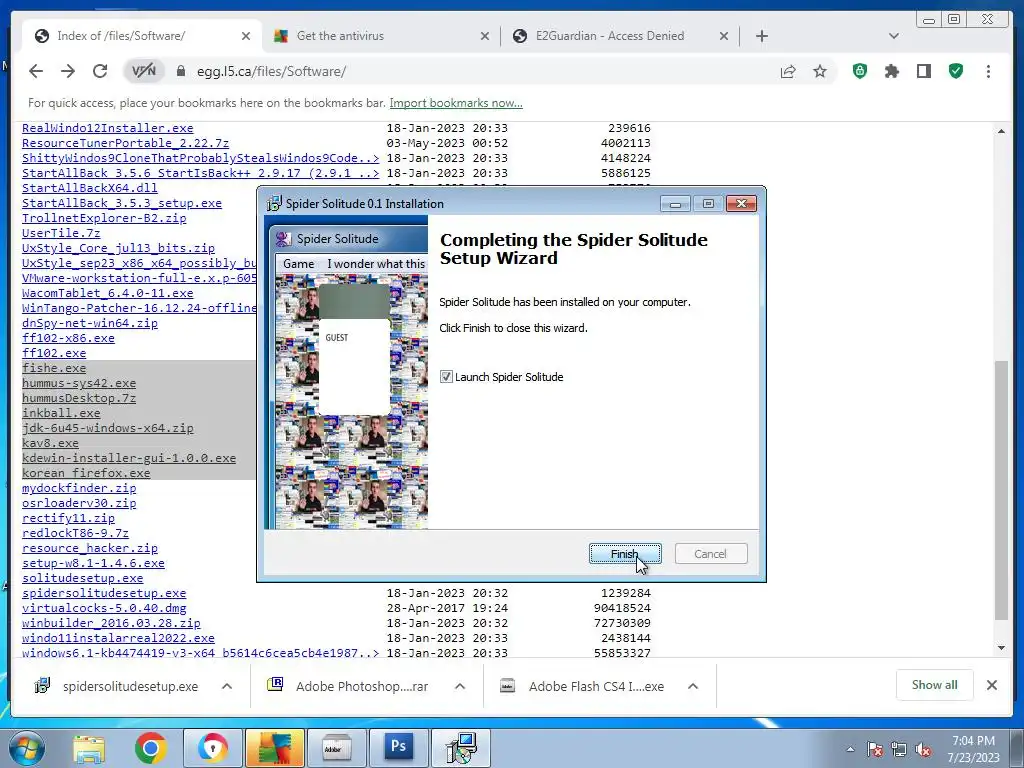Open the VPN badge in the address bar
The height and width of the screenshot is (768, 1024).
144,71
